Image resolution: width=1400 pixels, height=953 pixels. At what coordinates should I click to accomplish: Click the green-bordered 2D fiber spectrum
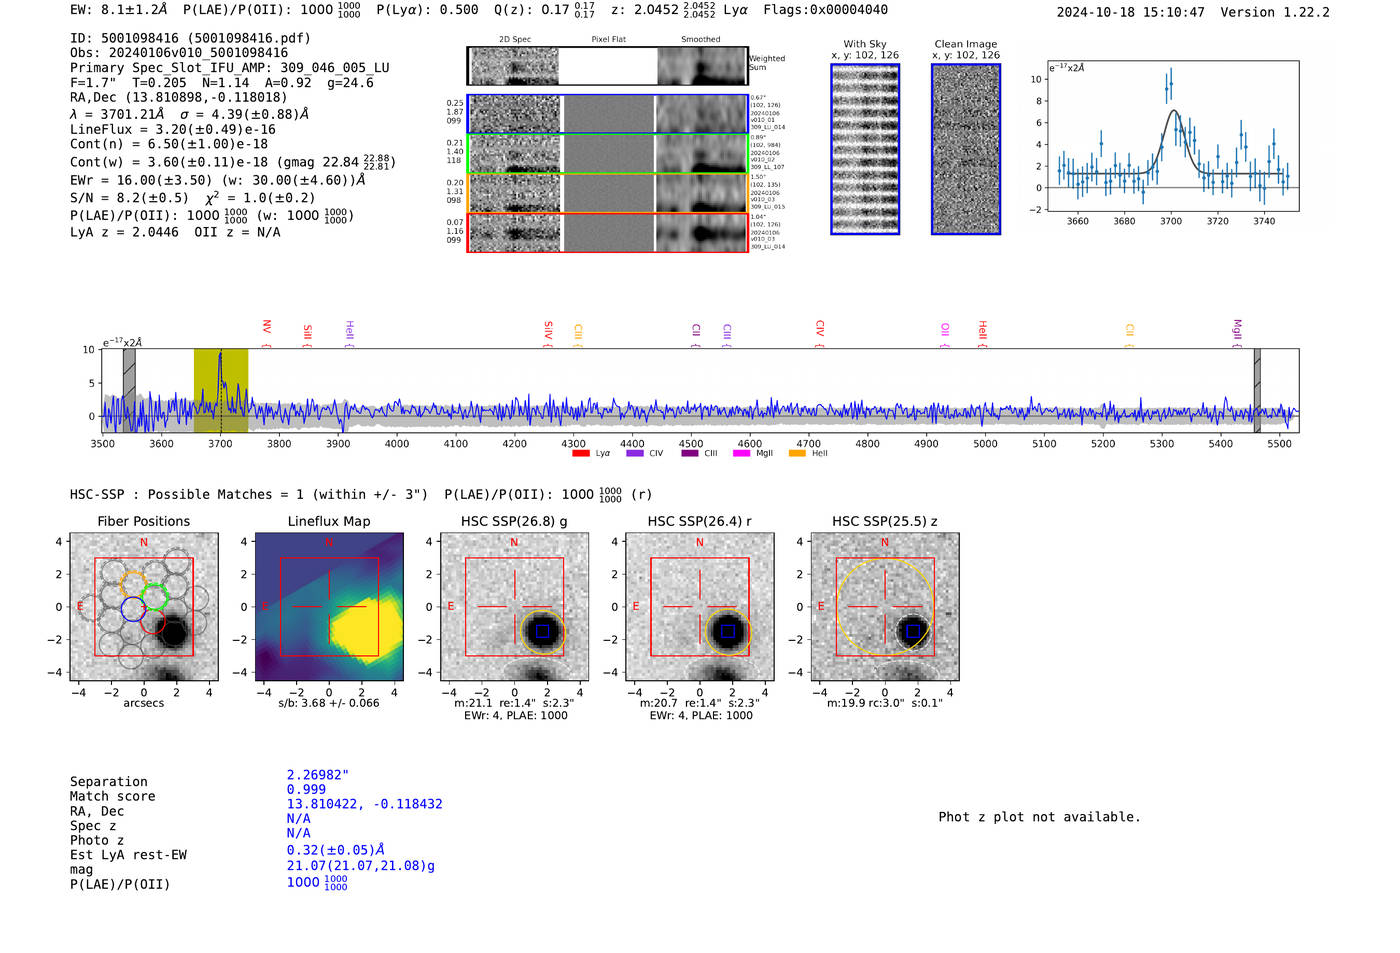click(x=608, y=154)
